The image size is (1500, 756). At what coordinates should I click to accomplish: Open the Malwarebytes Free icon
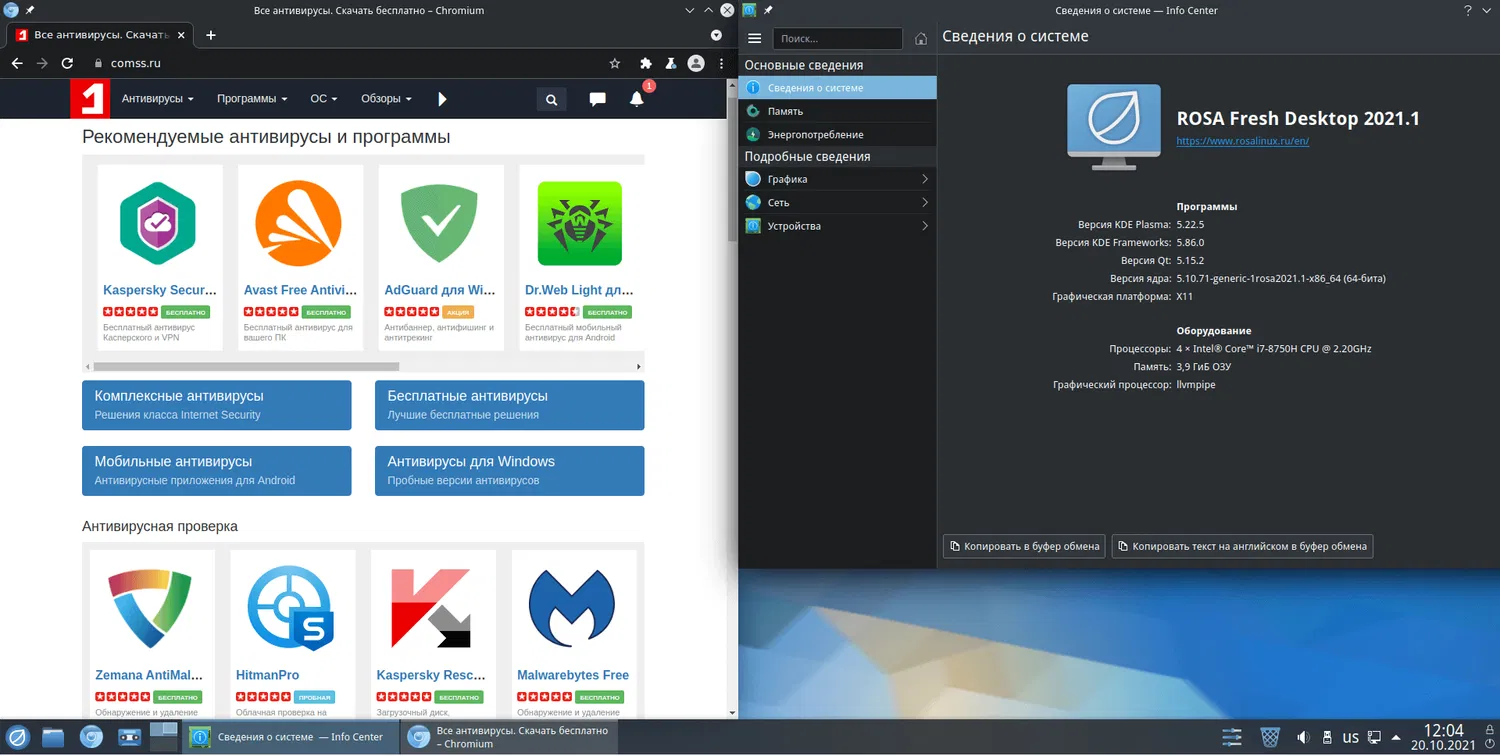572,608
